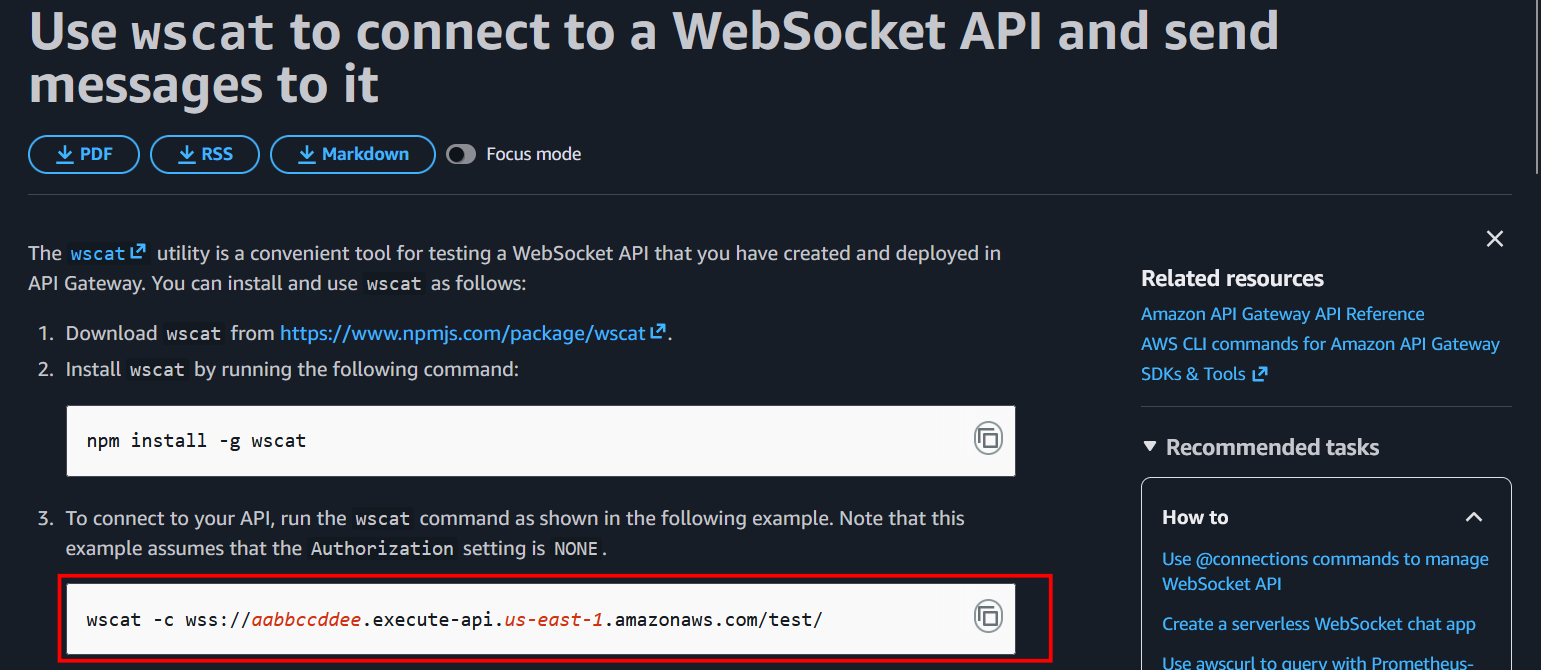Click the npm install -g wscat code text

196,440
